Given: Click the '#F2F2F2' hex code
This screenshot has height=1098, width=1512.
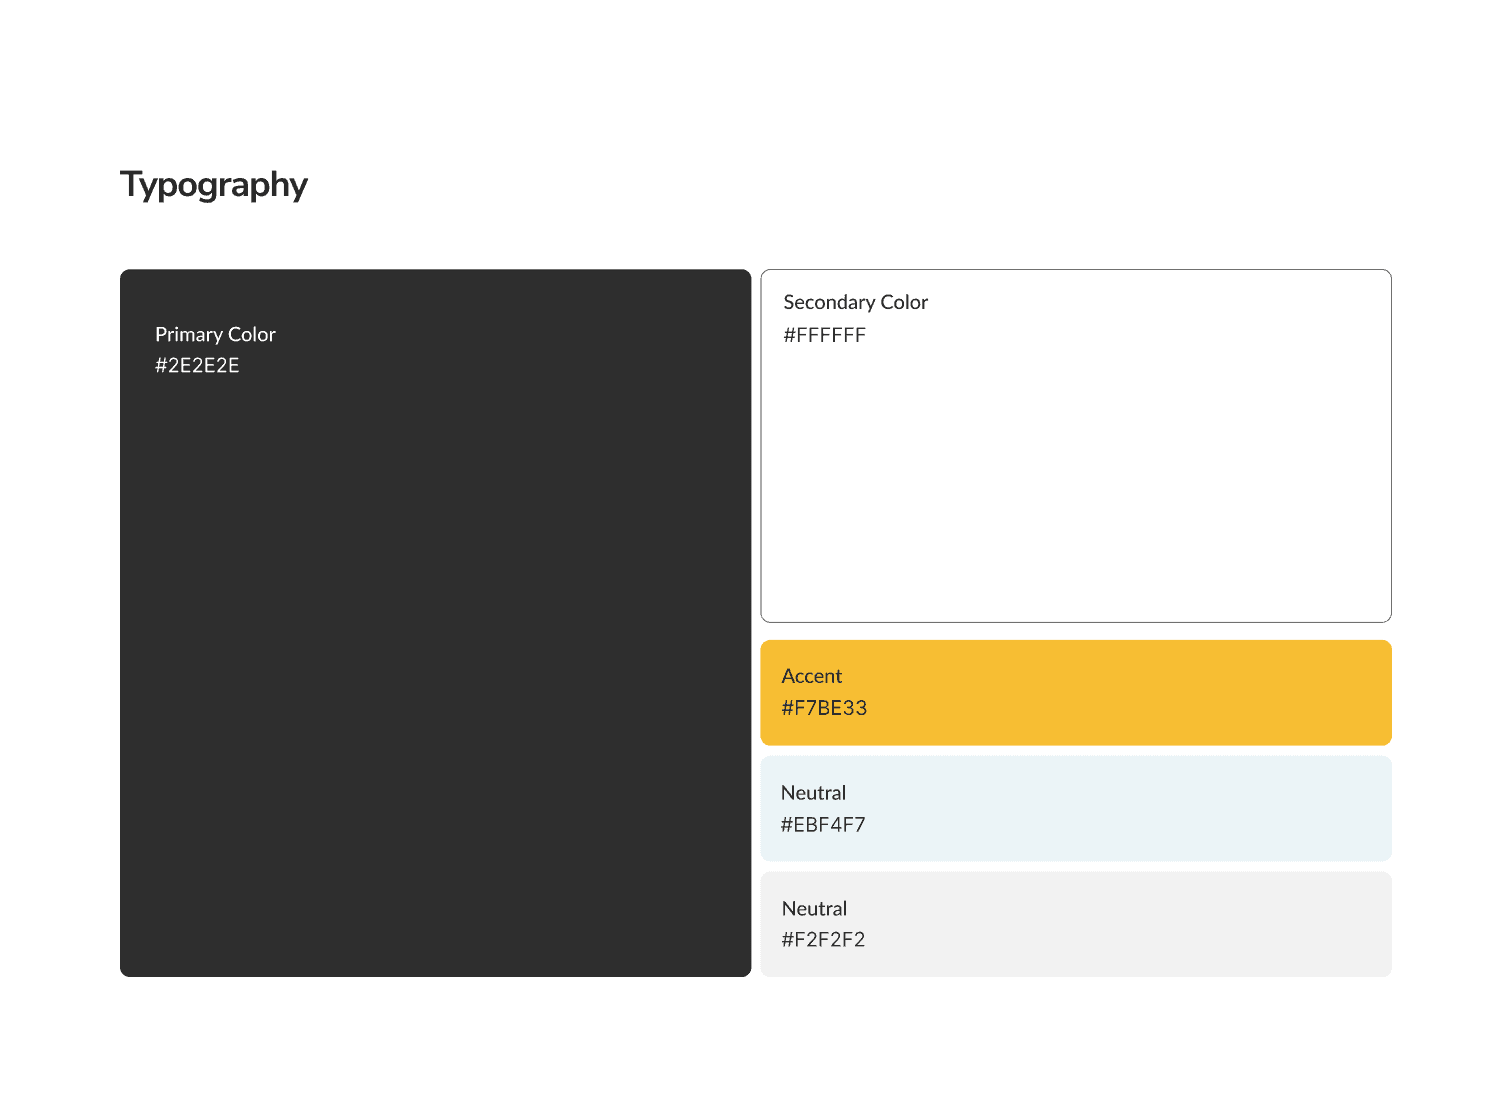Looking at the screenshot, I should pyautogui.click(x=823, y=940).
